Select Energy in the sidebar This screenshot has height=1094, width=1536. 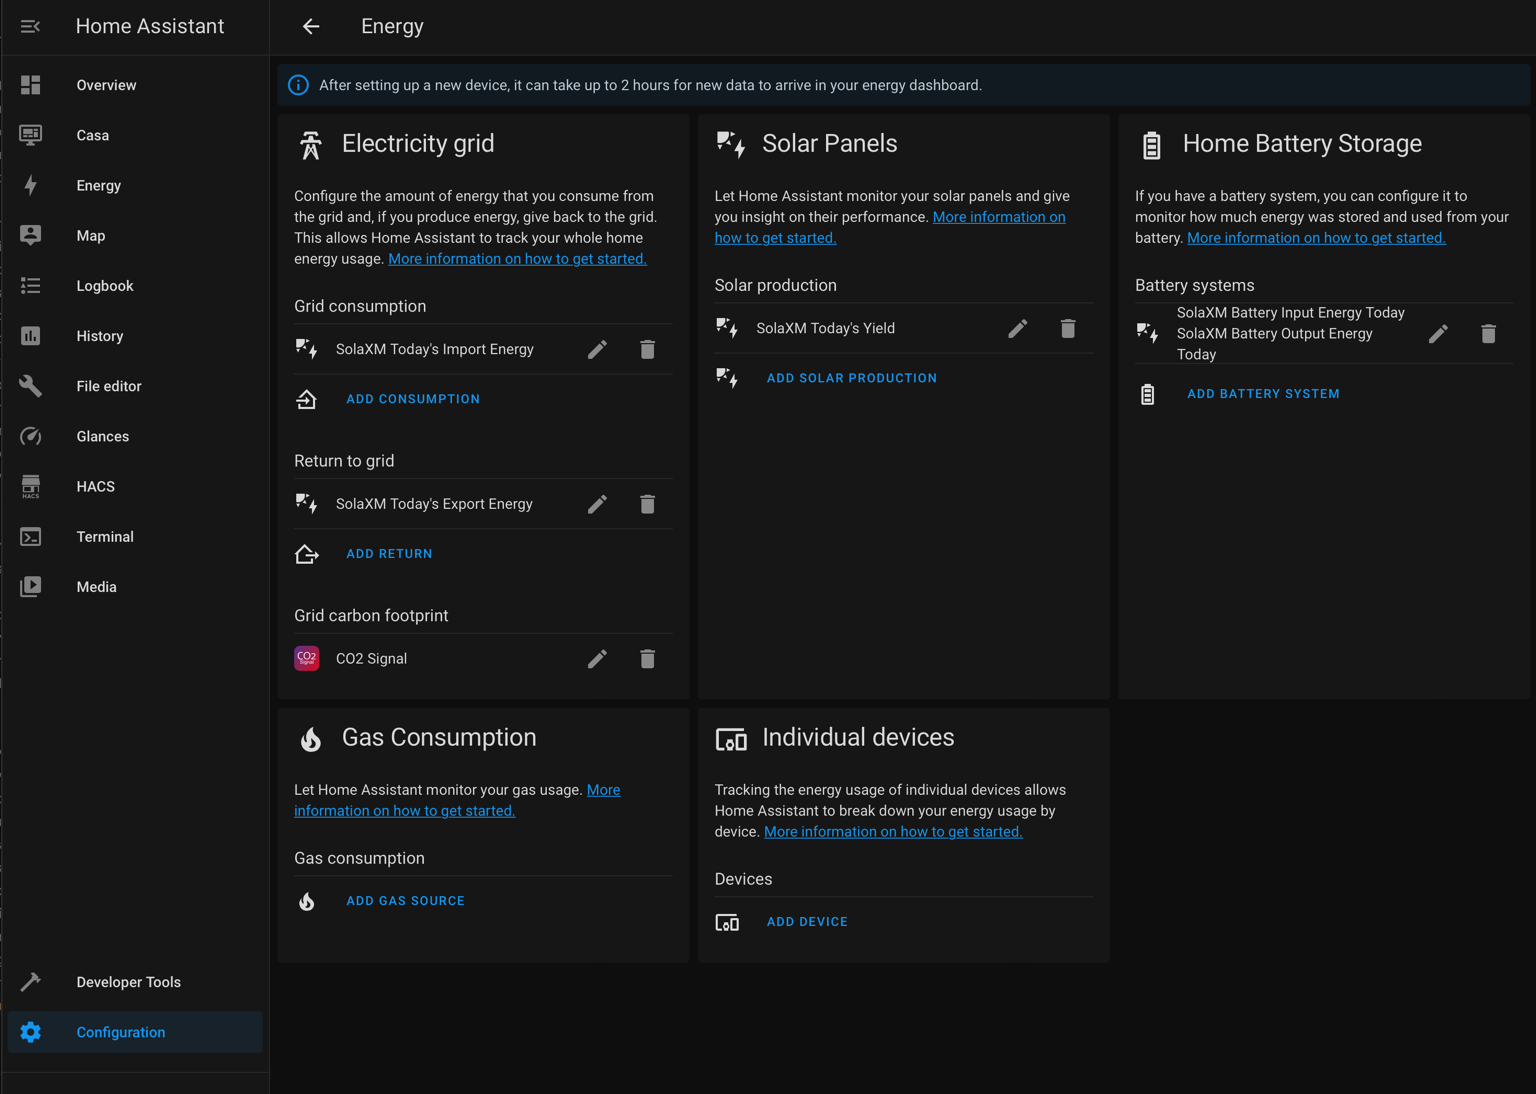pos(135,185)
